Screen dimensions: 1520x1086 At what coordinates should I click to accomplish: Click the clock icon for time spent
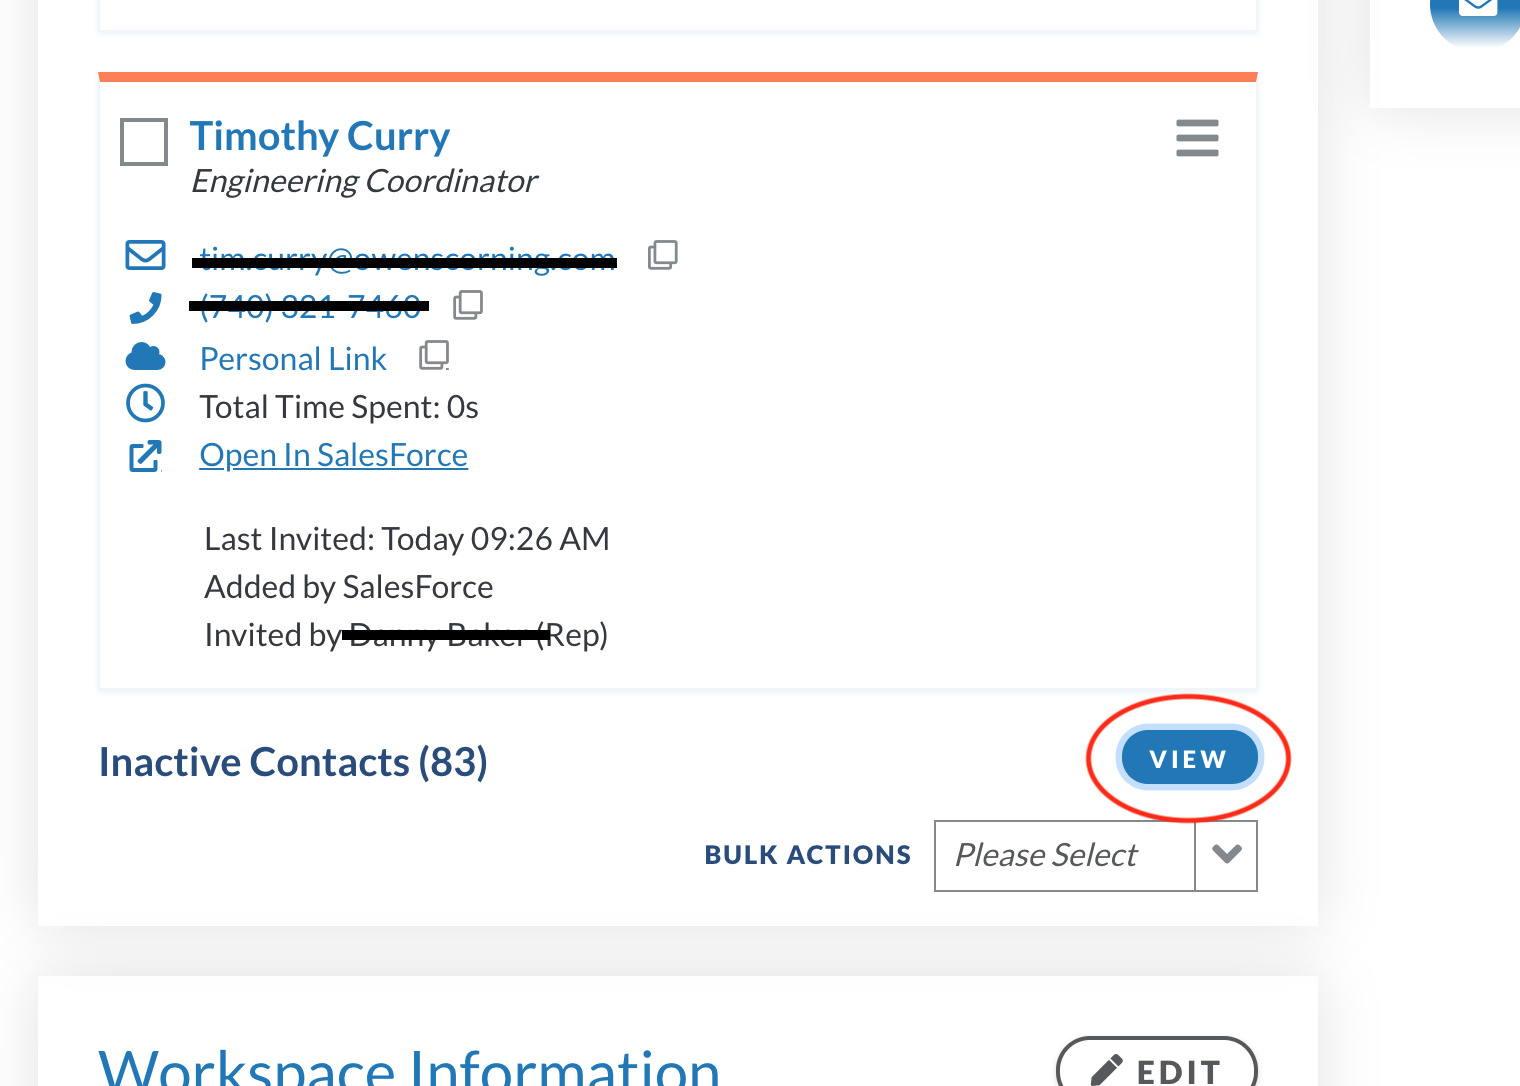click(x=146, y=403)
